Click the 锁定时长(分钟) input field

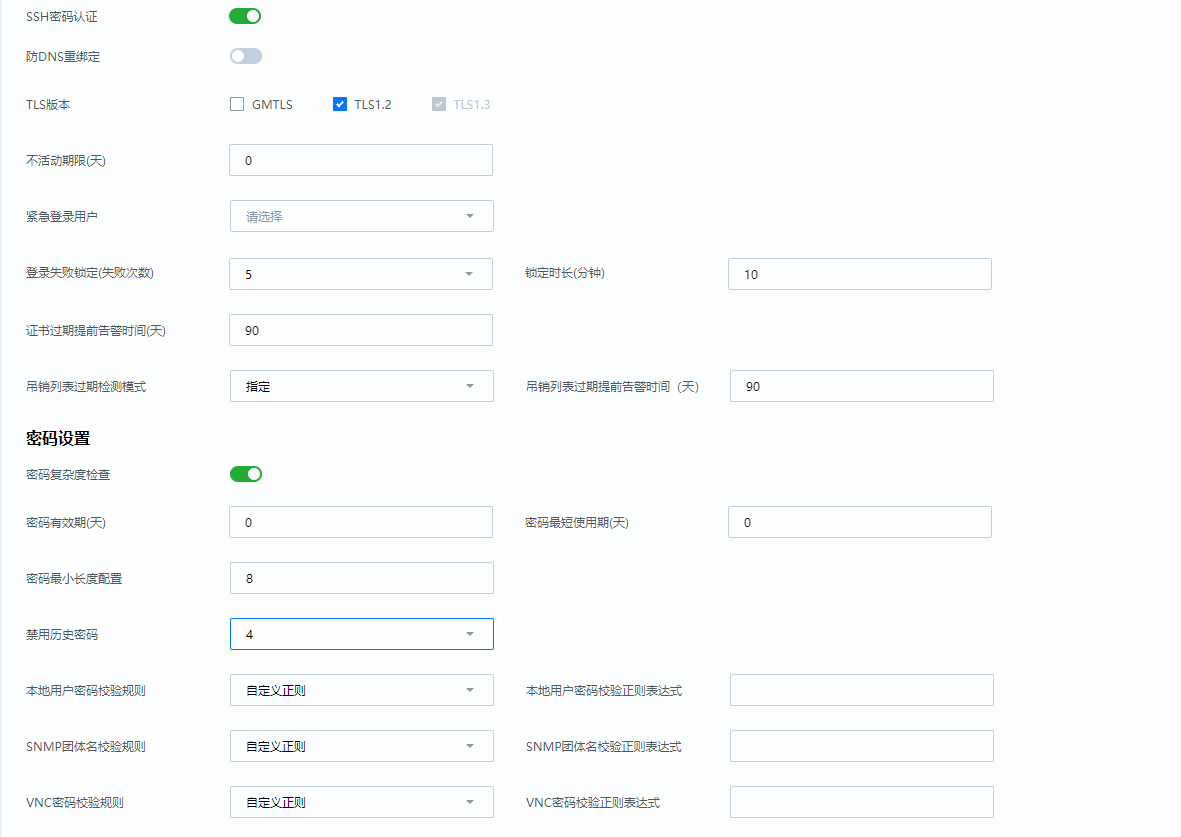click(x=859, y=274)
